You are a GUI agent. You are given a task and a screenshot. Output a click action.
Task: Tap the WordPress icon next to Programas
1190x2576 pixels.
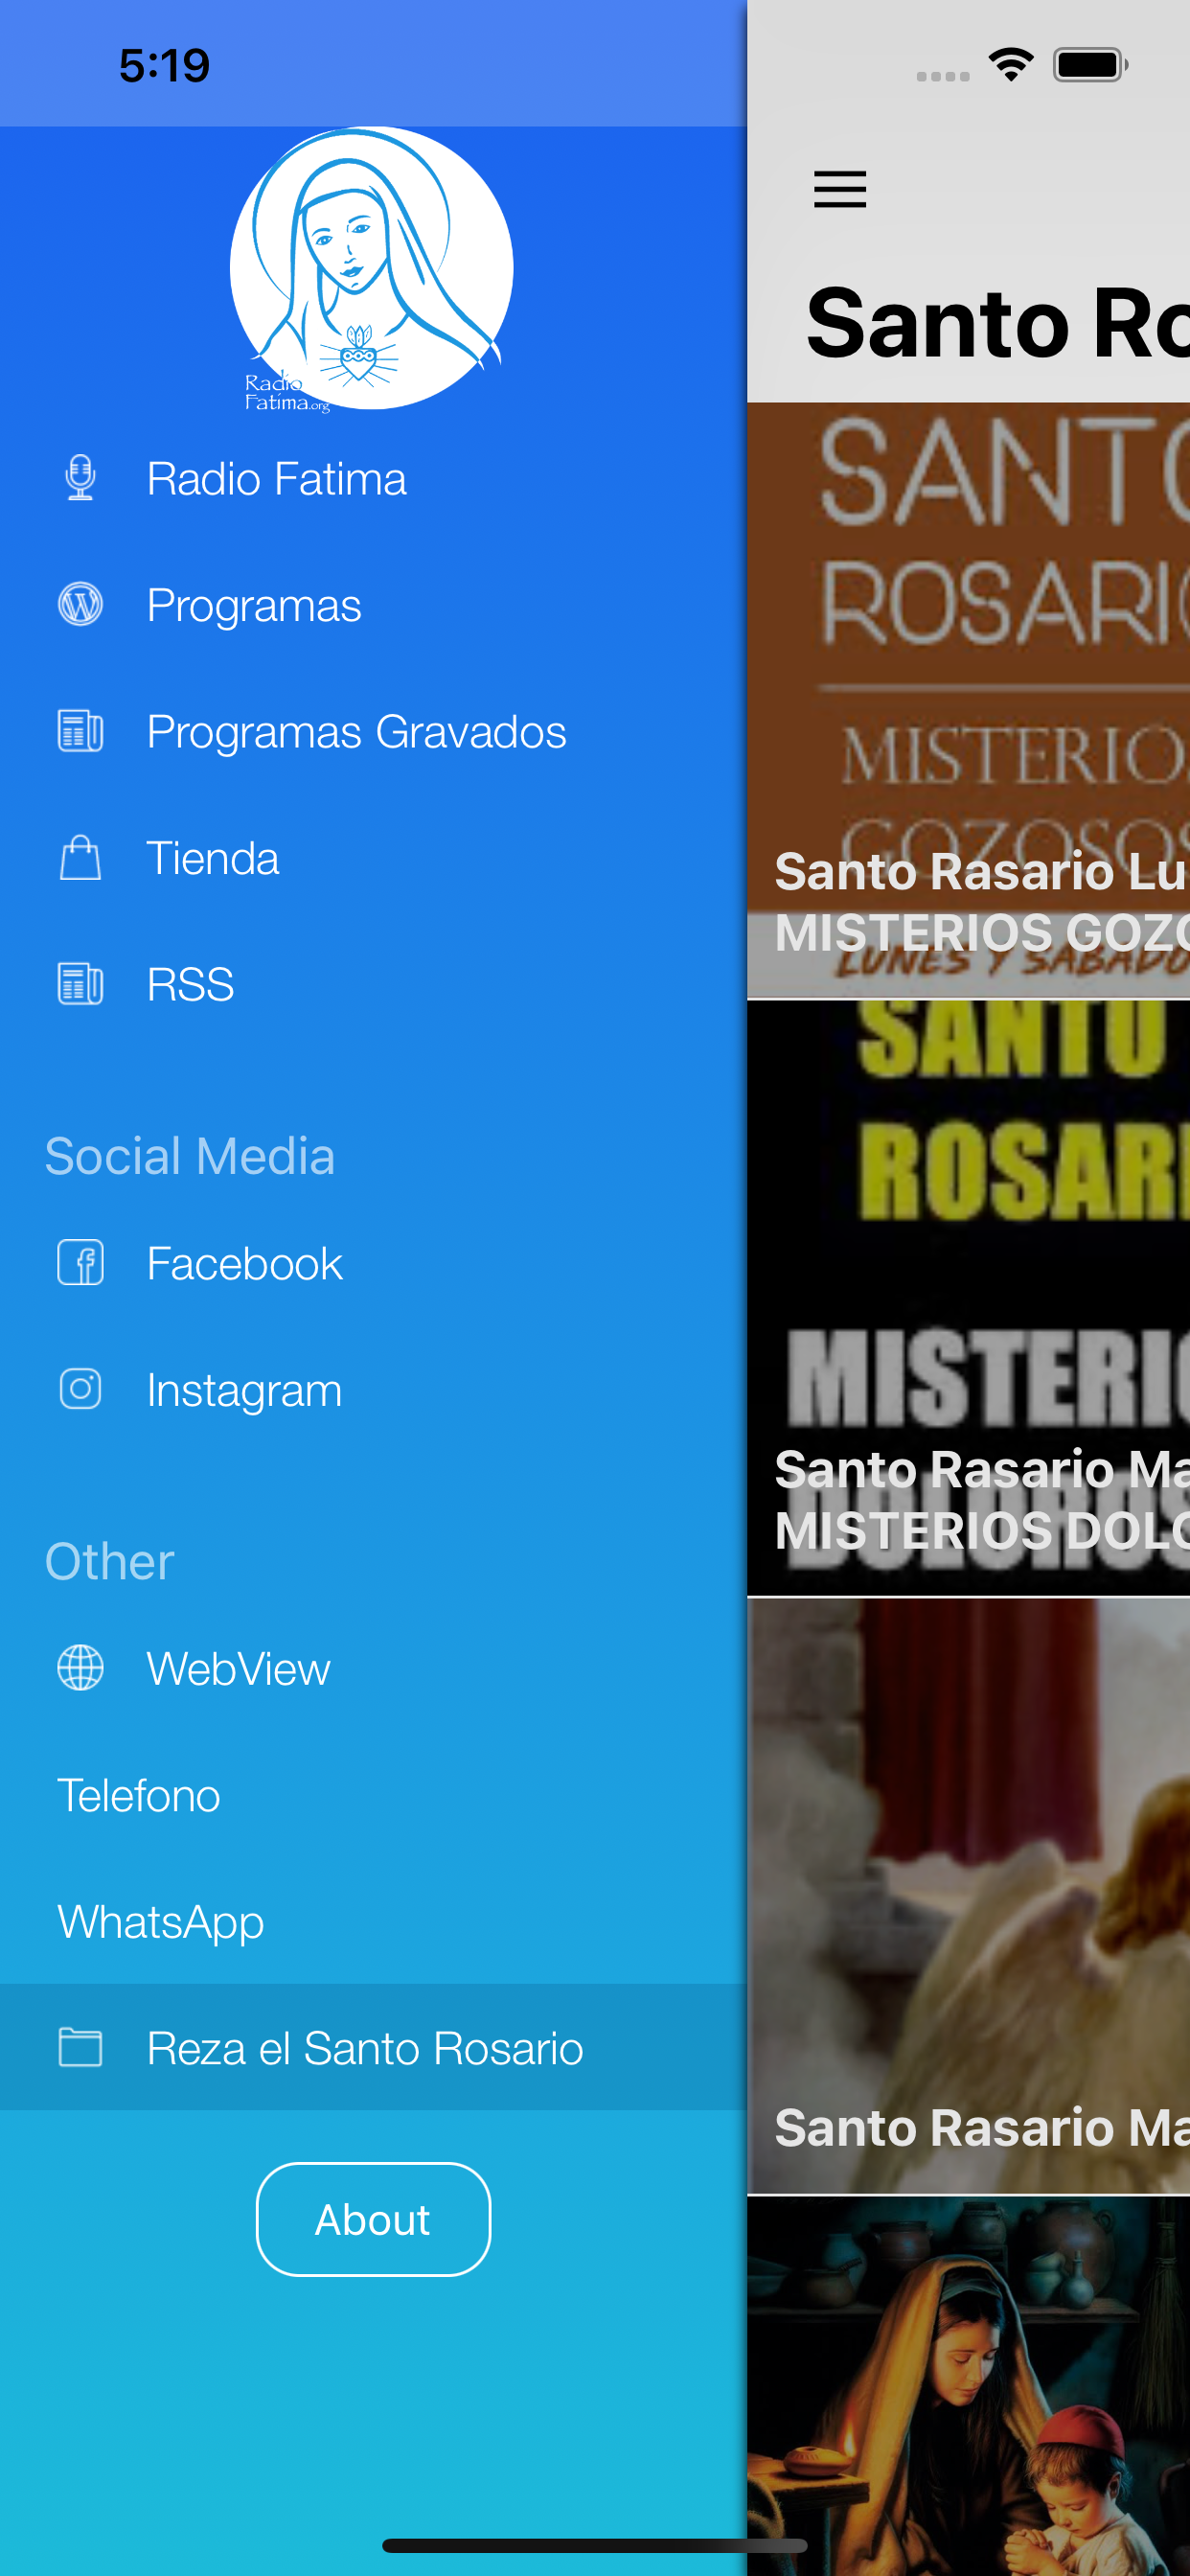pyautogui.click(x=80, y=605)
